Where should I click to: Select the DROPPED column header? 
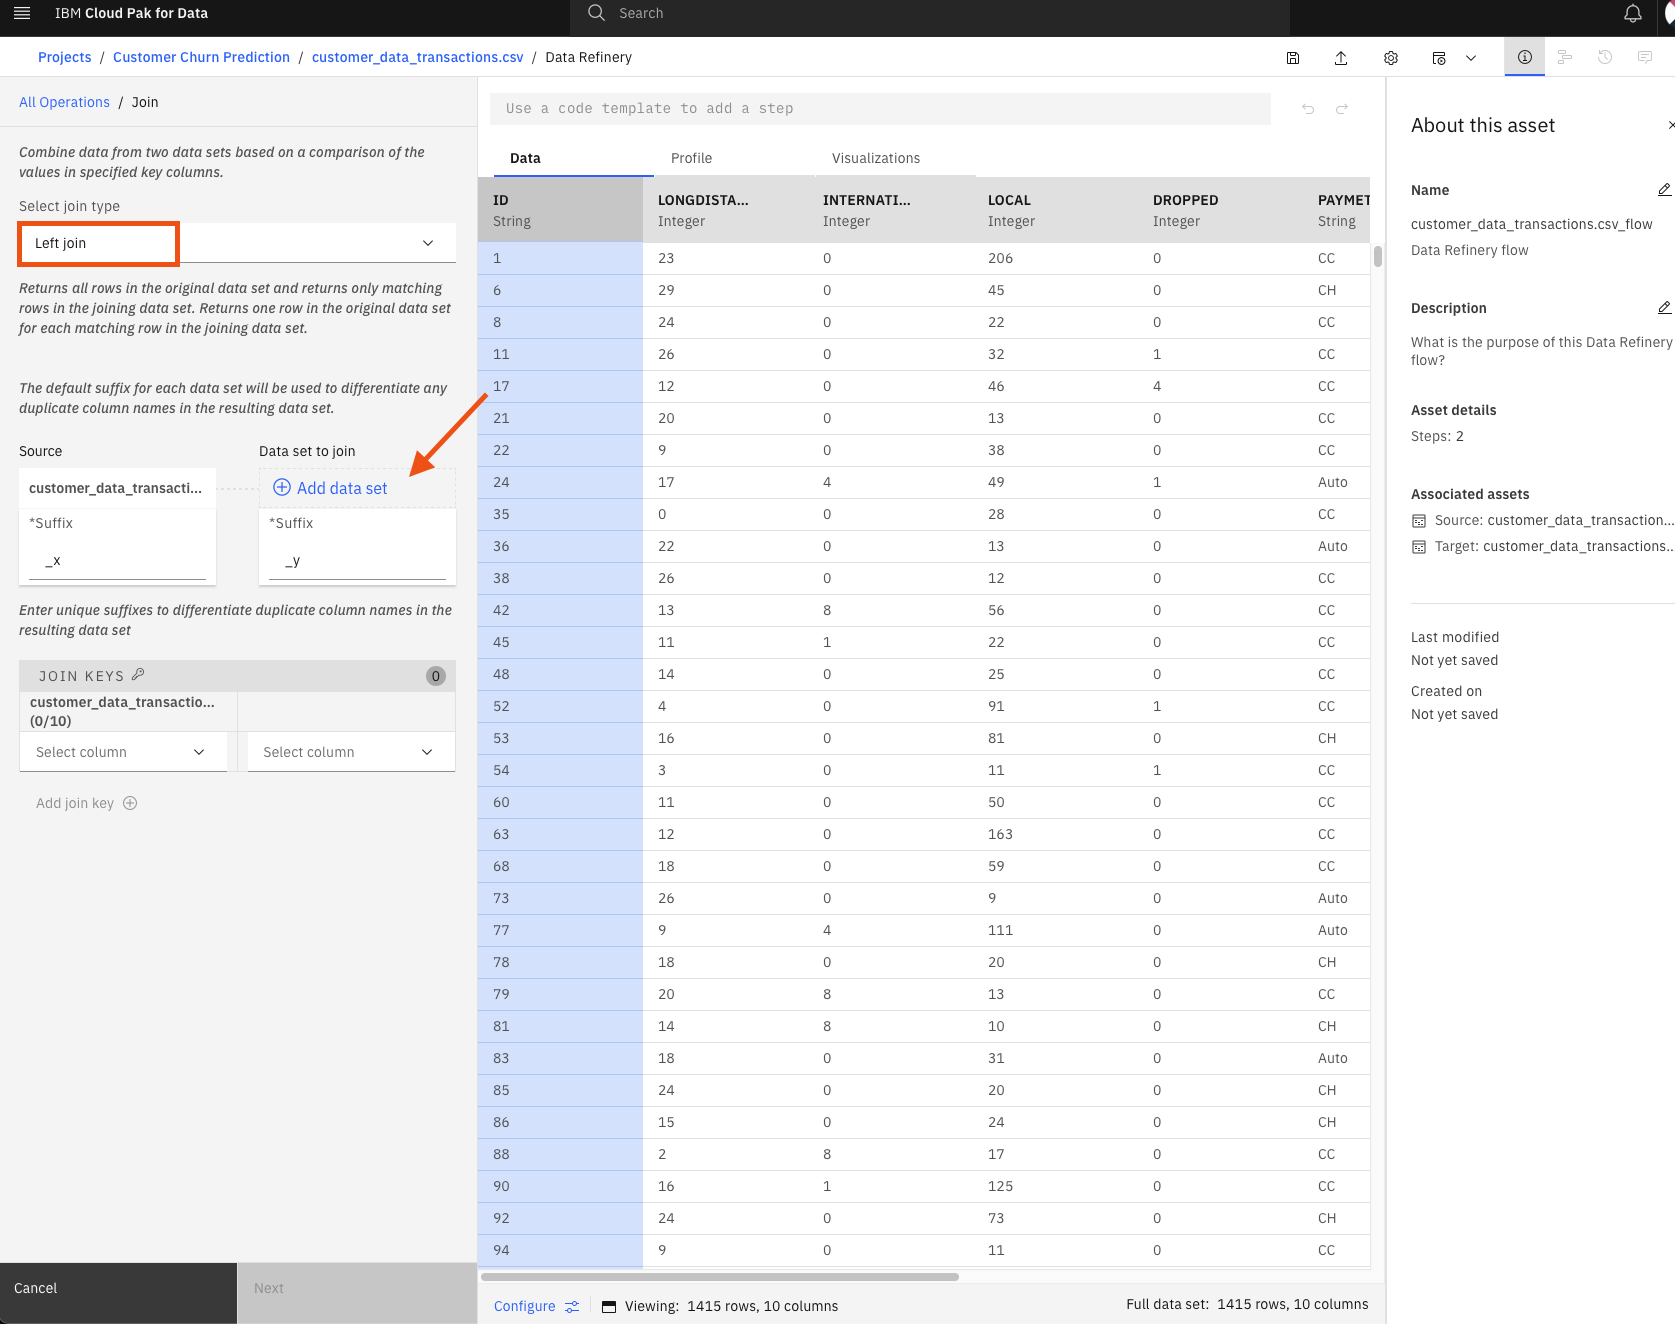click(x=1220, y=210)
